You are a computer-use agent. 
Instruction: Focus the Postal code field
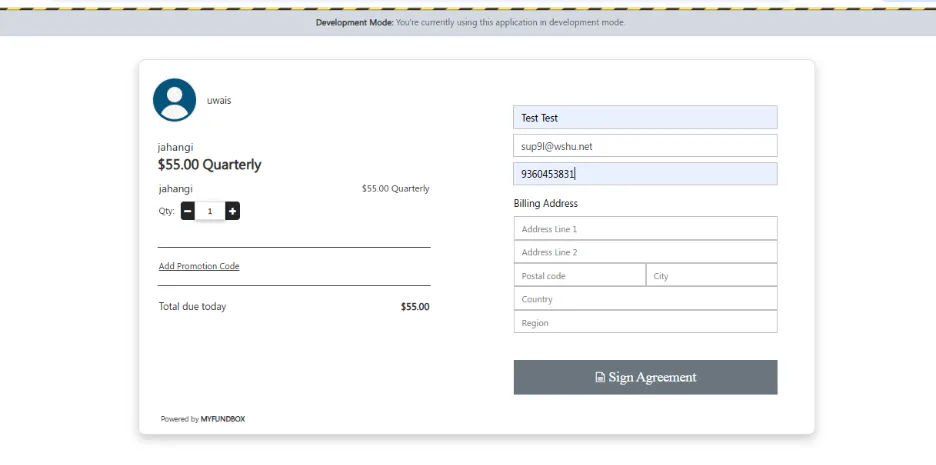580,276
